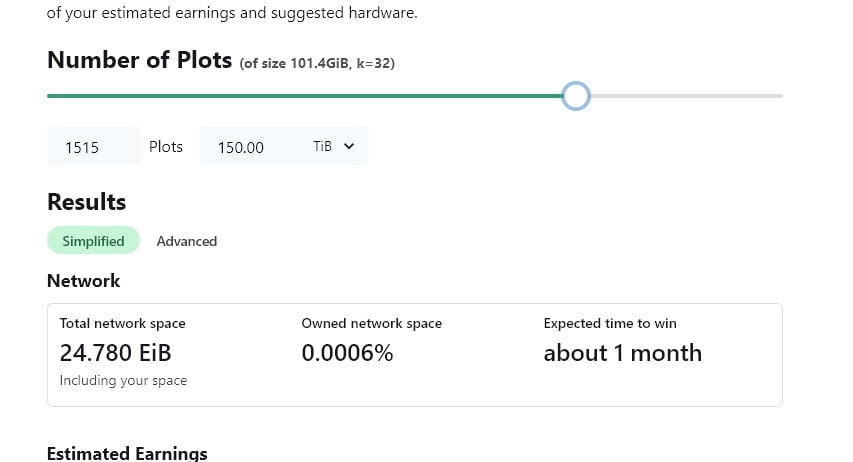
Task: Click the gray unfilled slider track
Action: pyautogui.click(x=687, y=96)
